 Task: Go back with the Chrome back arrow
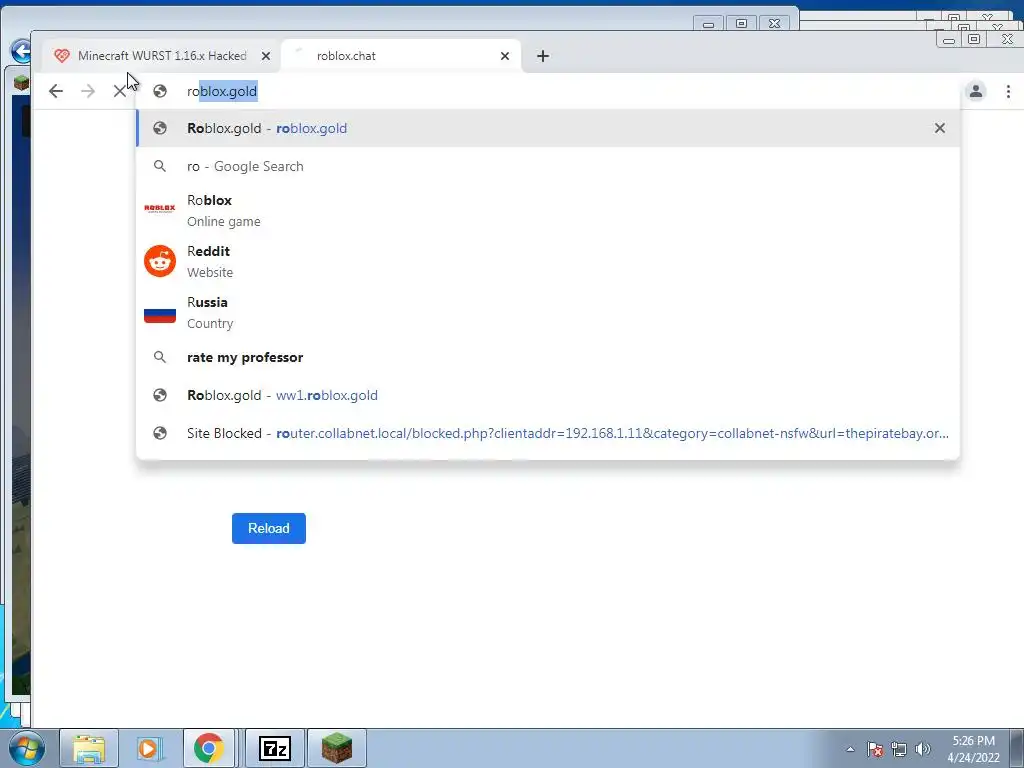point(56,91)
